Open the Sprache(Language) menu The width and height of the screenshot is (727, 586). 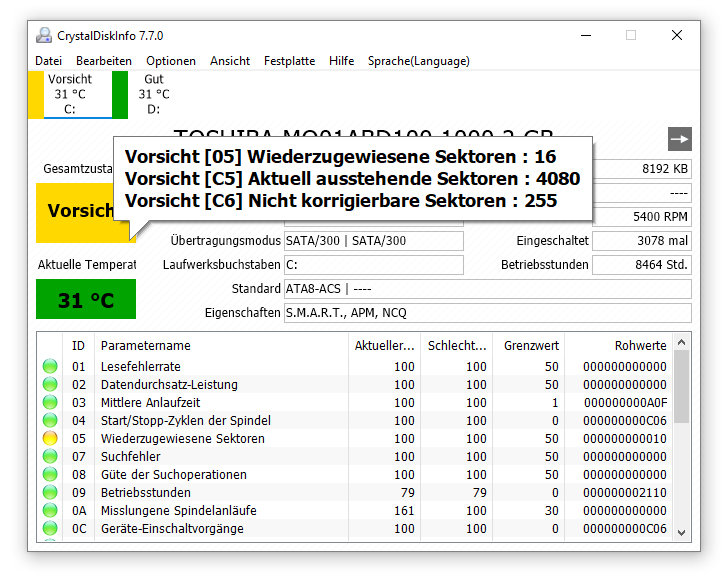point(419,61)
